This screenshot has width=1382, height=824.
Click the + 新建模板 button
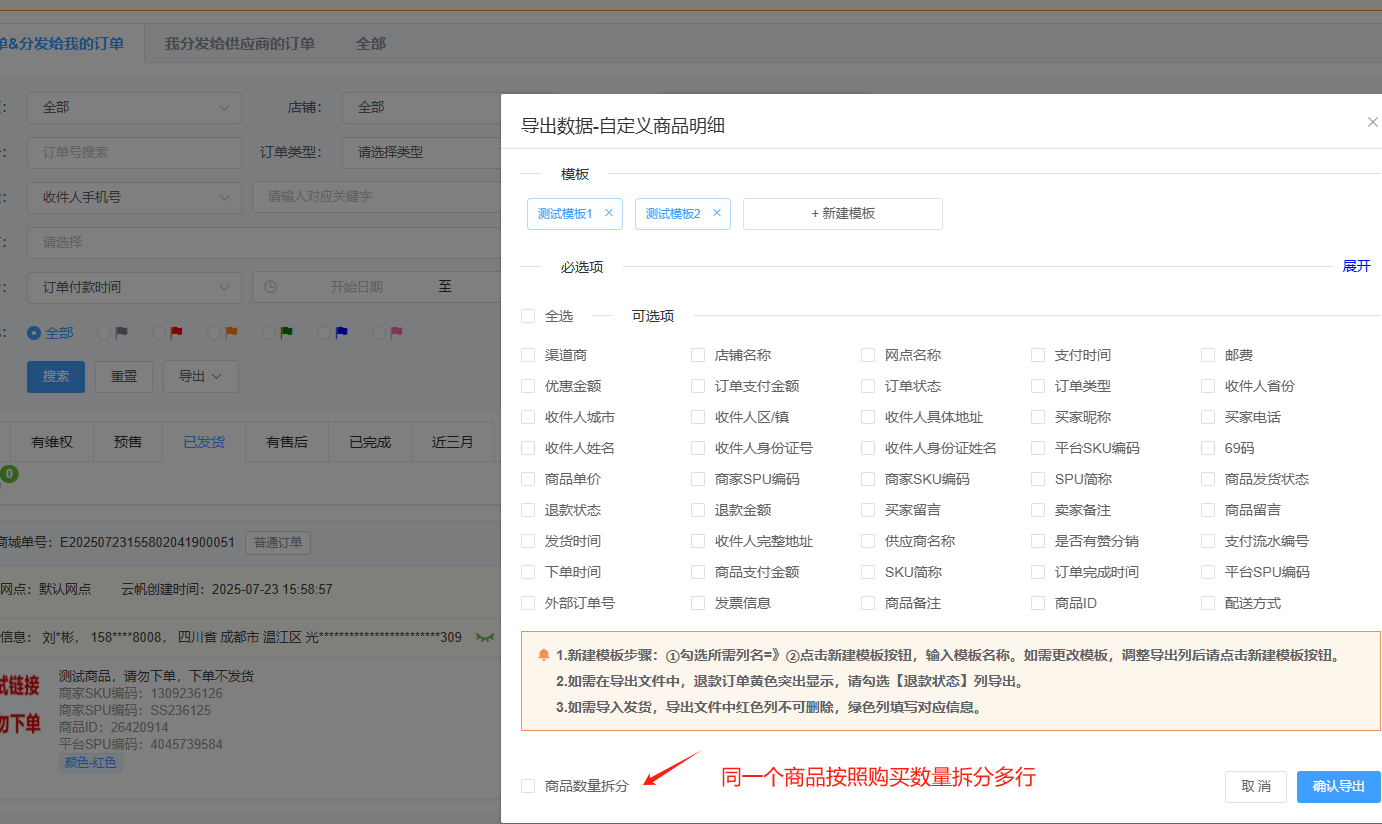843,213
